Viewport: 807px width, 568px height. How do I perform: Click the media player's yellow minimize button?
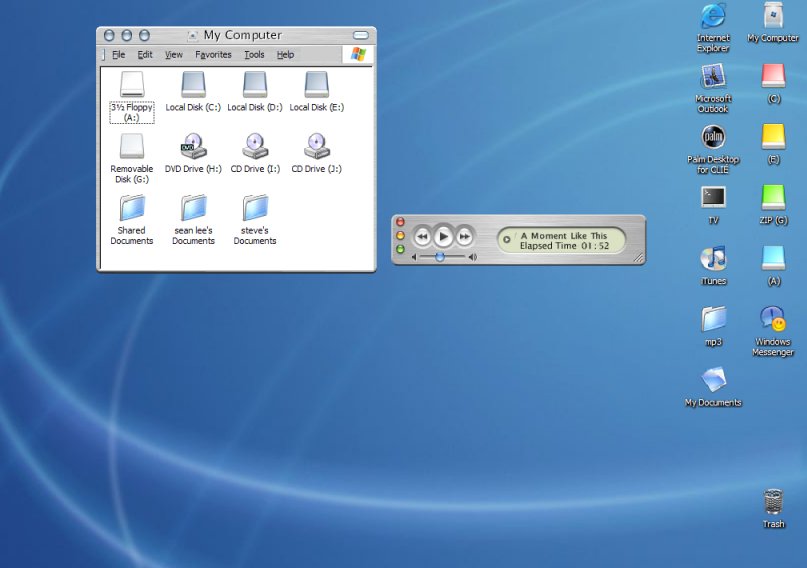(x=400, y=236)
